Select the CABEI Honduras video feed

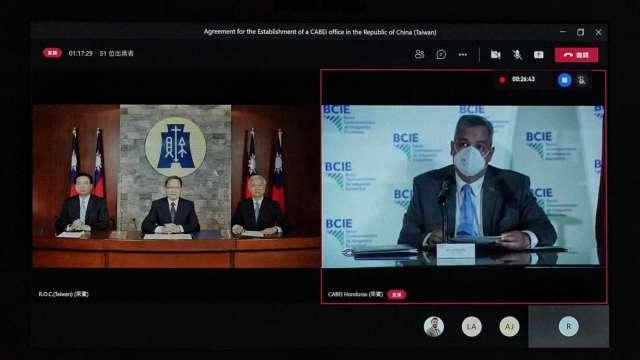(x=463, y=186)
